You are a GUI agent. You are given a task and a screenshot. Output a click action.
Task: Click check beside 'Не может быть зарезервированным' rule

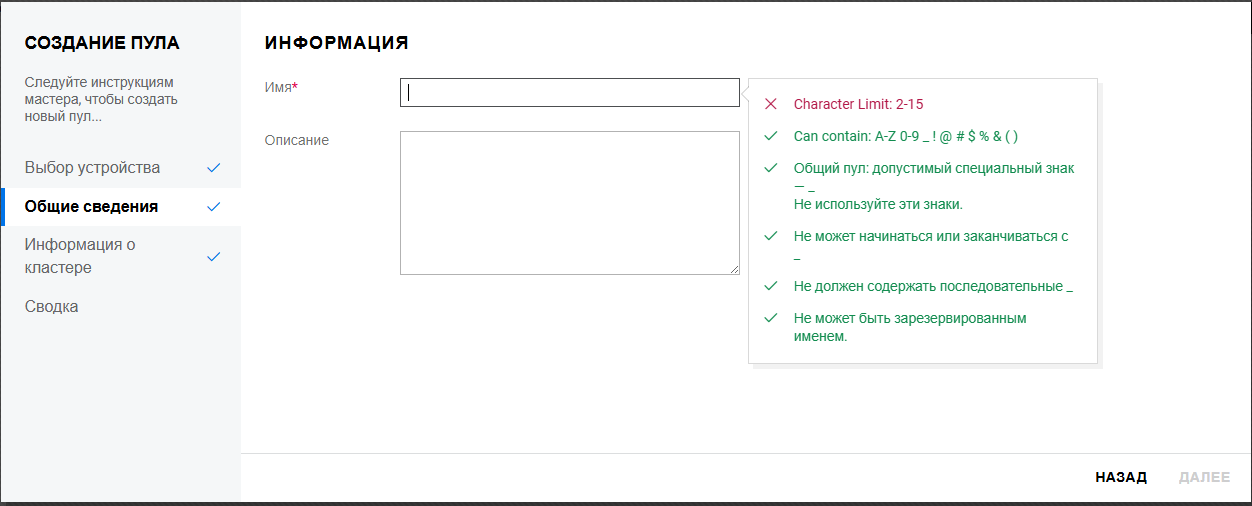pyautogui.click(x=770, y=318)
